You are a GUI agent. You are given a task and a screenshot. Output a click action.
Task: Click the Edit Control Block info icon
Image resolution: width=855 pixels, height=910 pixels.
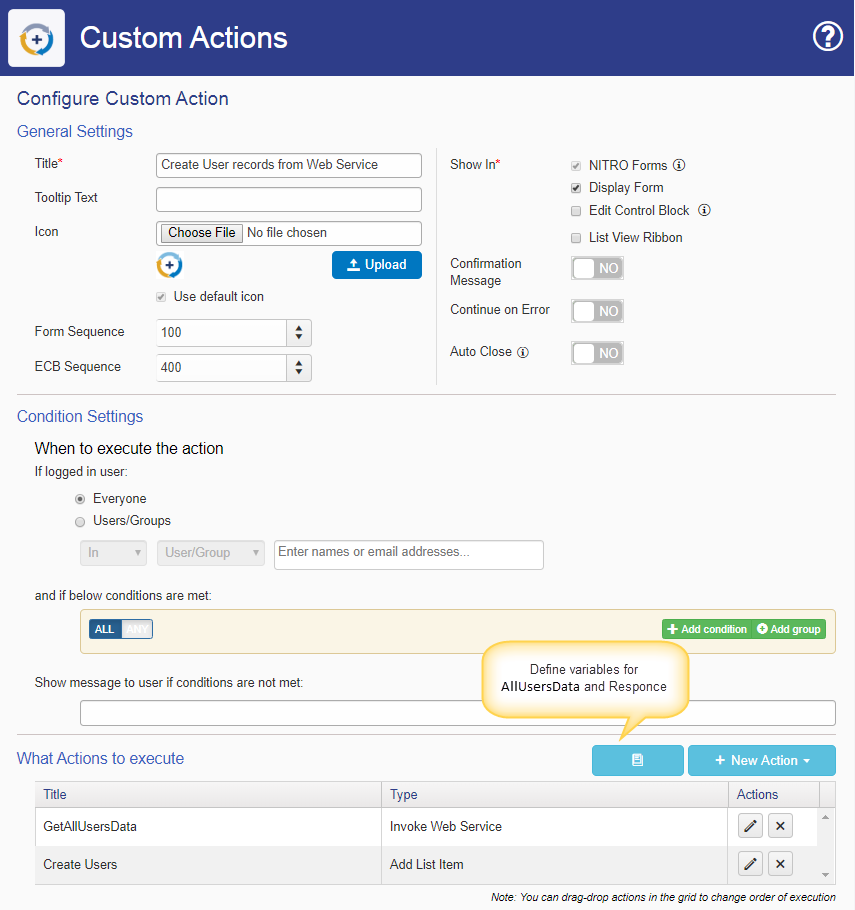tap(704, 210)
